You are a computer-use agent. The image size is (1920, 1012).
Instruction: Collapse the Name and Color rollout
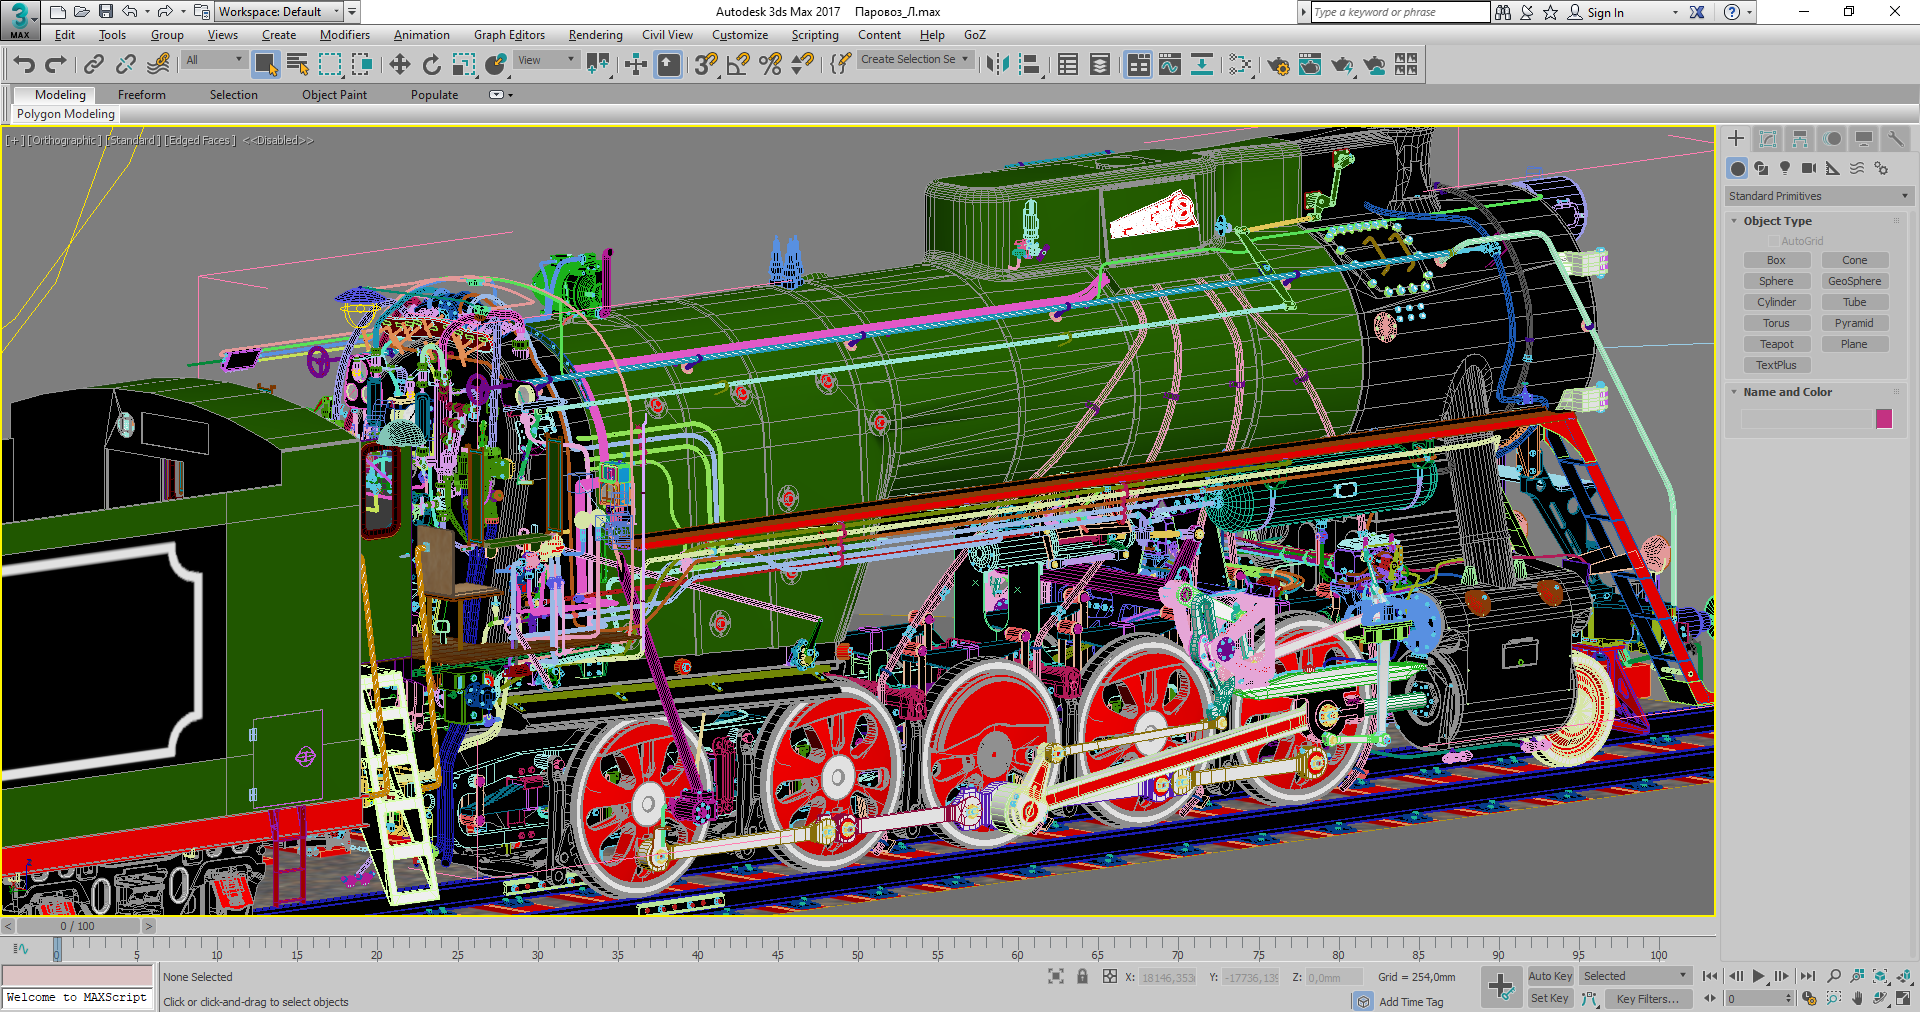pos(1787,392)
